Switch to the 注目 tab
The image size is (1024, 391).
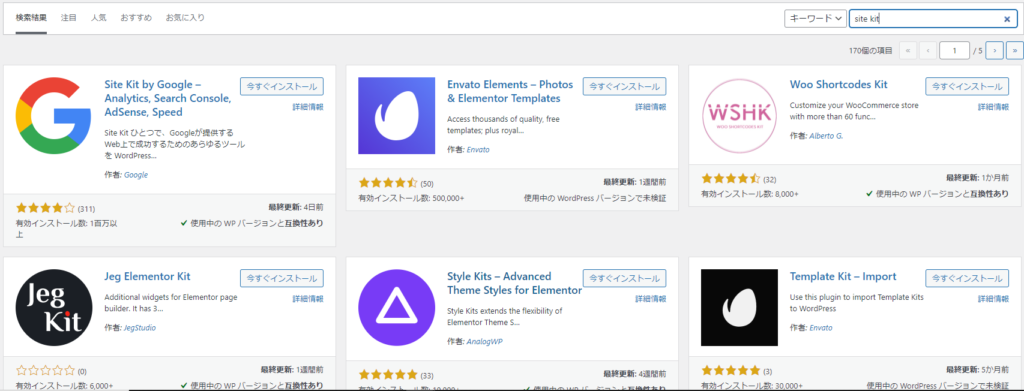(69, 18)
